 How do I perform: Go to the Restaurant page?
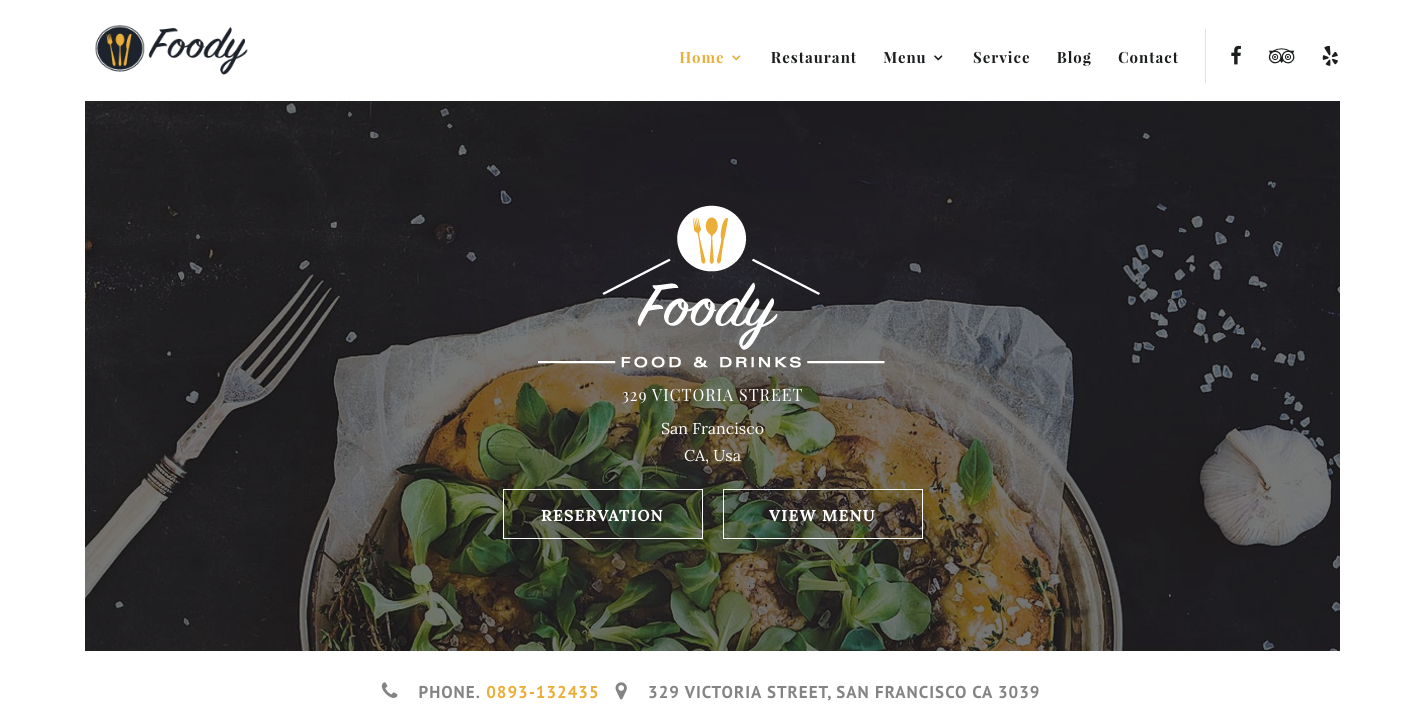click(x=813, y=58)
